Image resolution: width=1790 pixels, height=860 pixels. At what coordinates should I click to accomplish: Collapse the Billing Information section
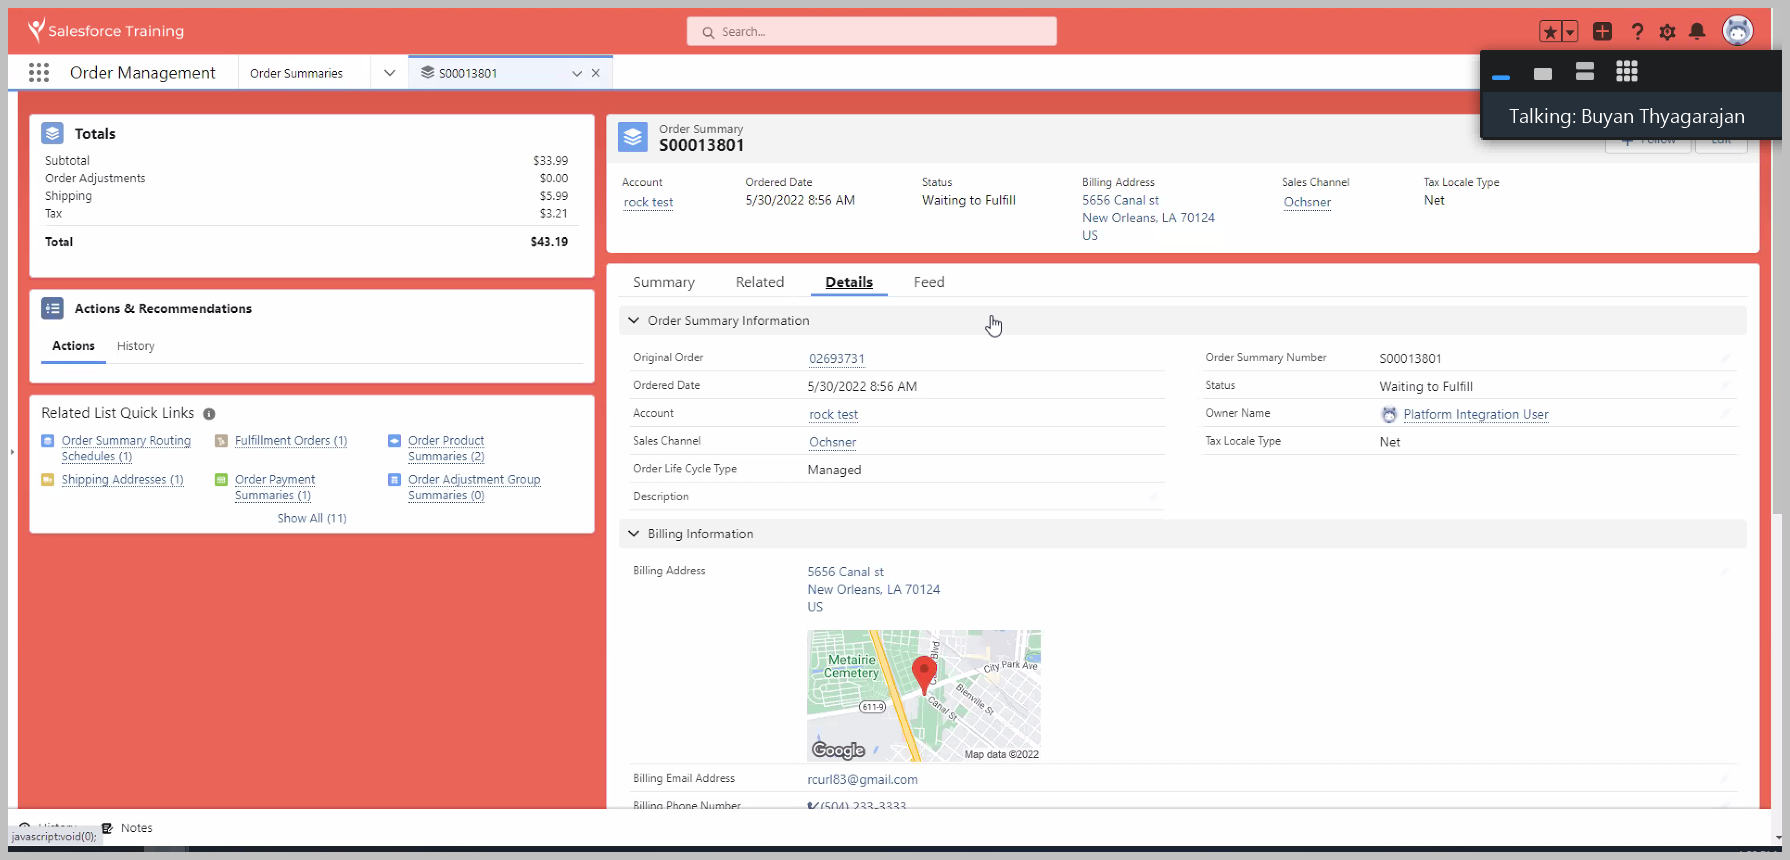coord(634,534)
